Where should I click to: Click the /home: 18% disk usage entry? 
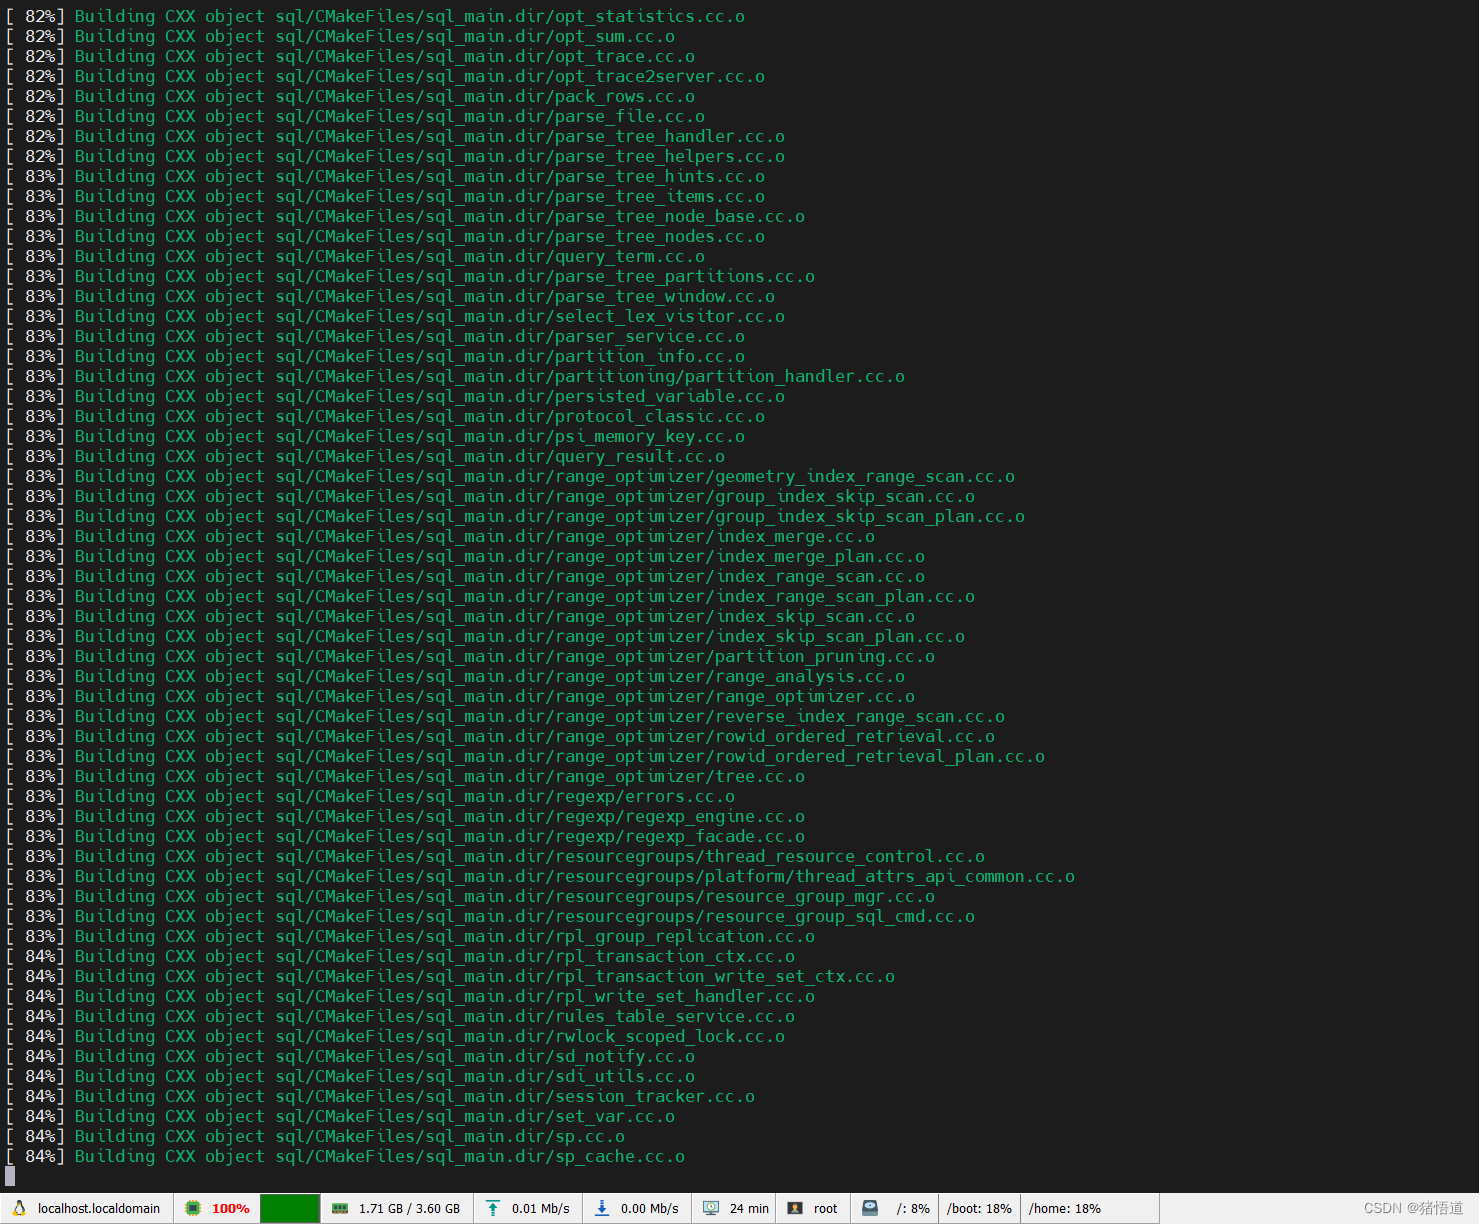(x=1065, y=1208)
